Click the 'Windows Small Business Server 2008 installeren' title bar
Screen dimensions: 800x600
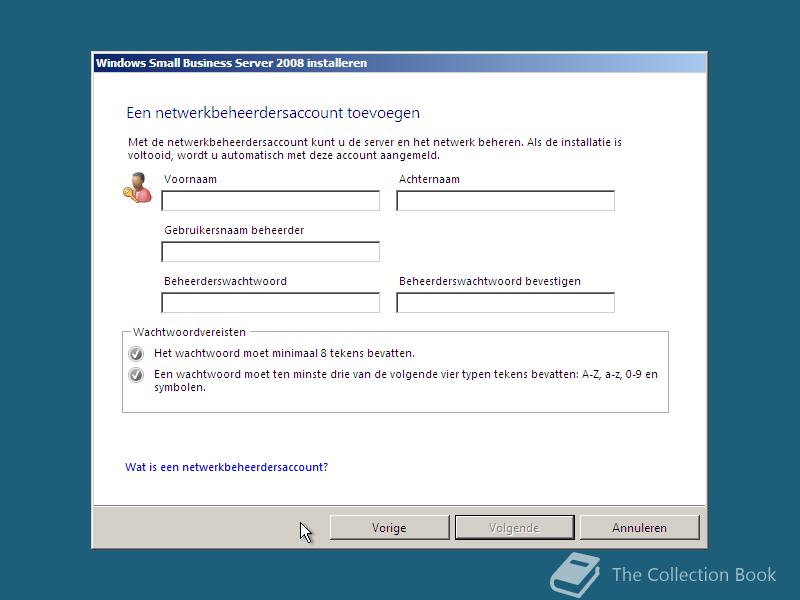[x=399, y=63]
